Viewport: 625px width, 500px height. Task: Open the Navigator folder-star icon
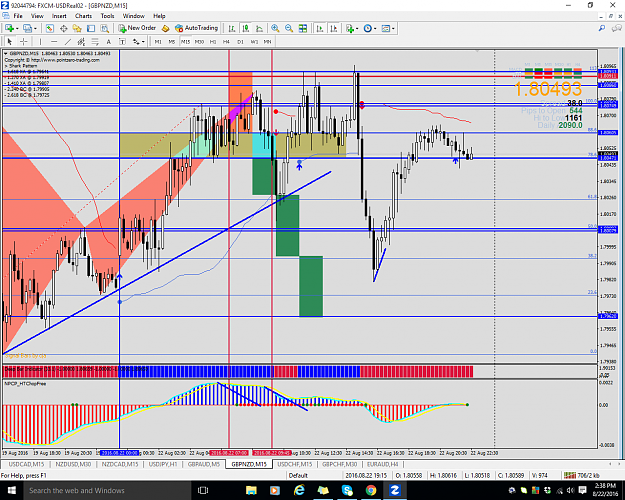point(77,28)
